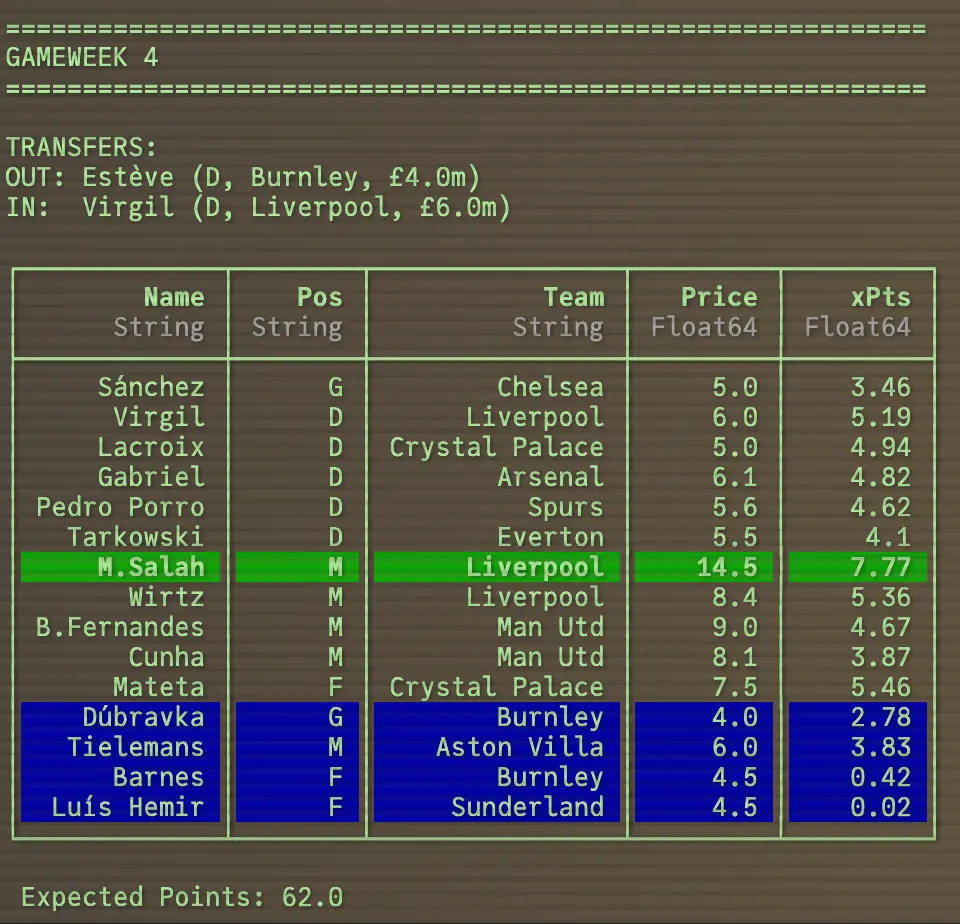This screenshot has width=960, height=924.
Task: Select the B.Fernandes name cell
Action: [120, 627]
